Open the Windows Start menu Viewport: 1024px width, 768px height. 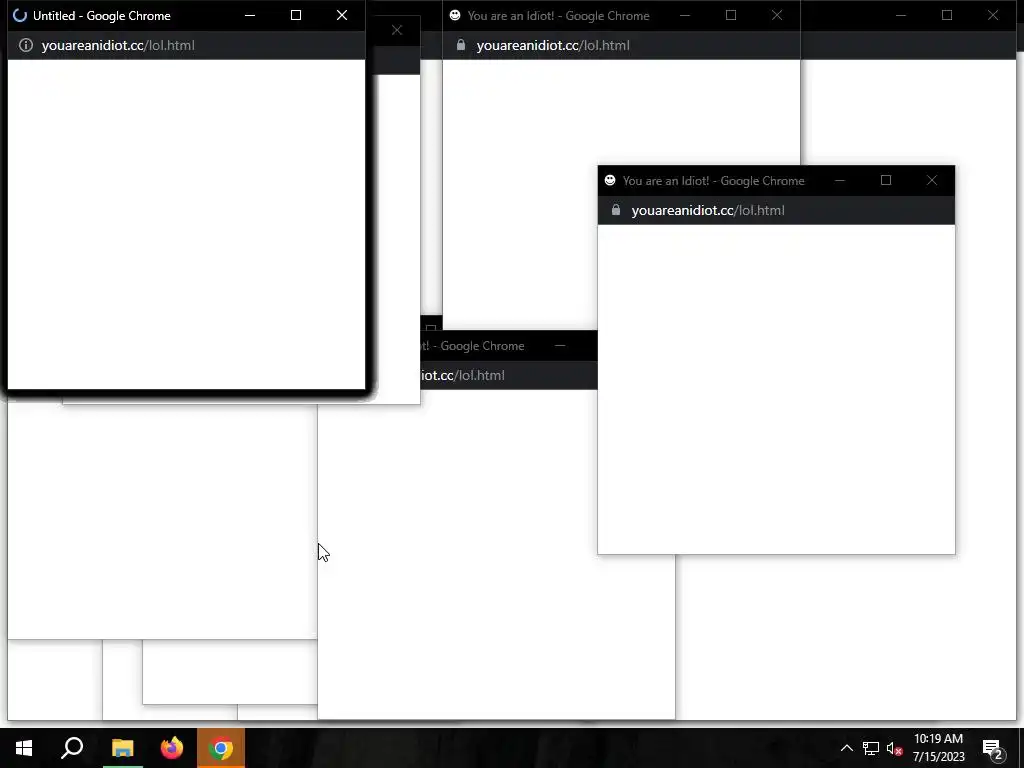[x=24, y=748]
